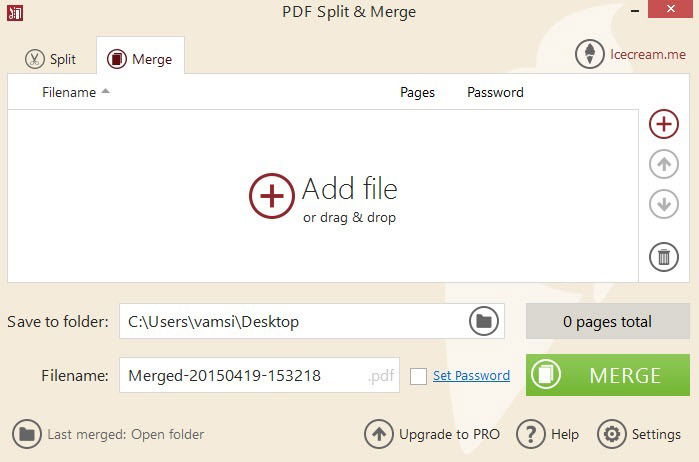
Task: Edit the Merged-20150419-153218 filename field
Action: [259, 375]
